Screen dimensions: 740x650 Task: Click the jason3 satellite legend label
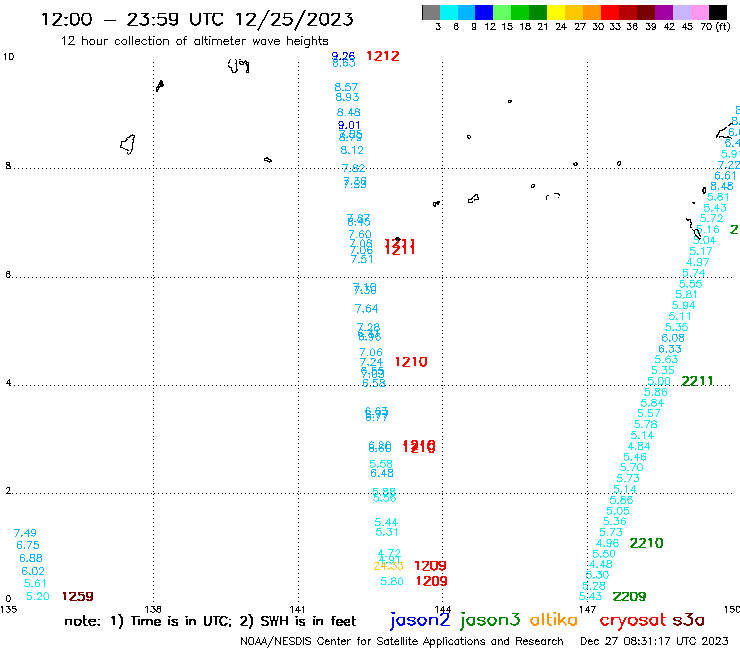coord(490,620)
